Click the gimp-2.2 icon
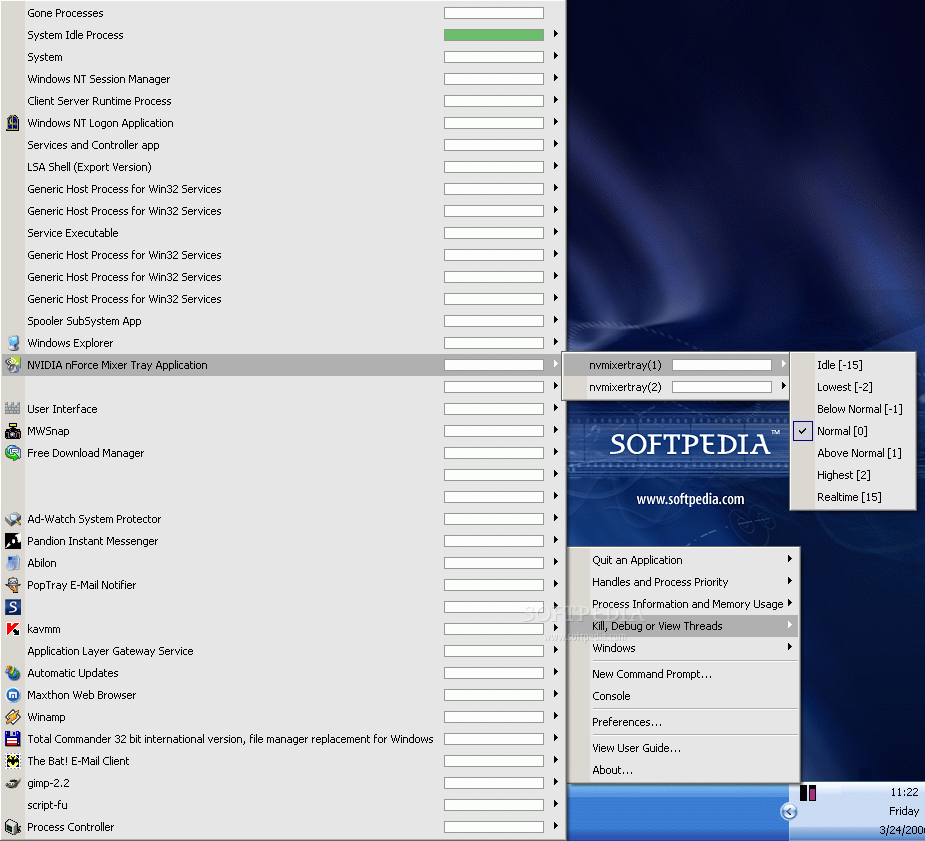 [12, 783]
